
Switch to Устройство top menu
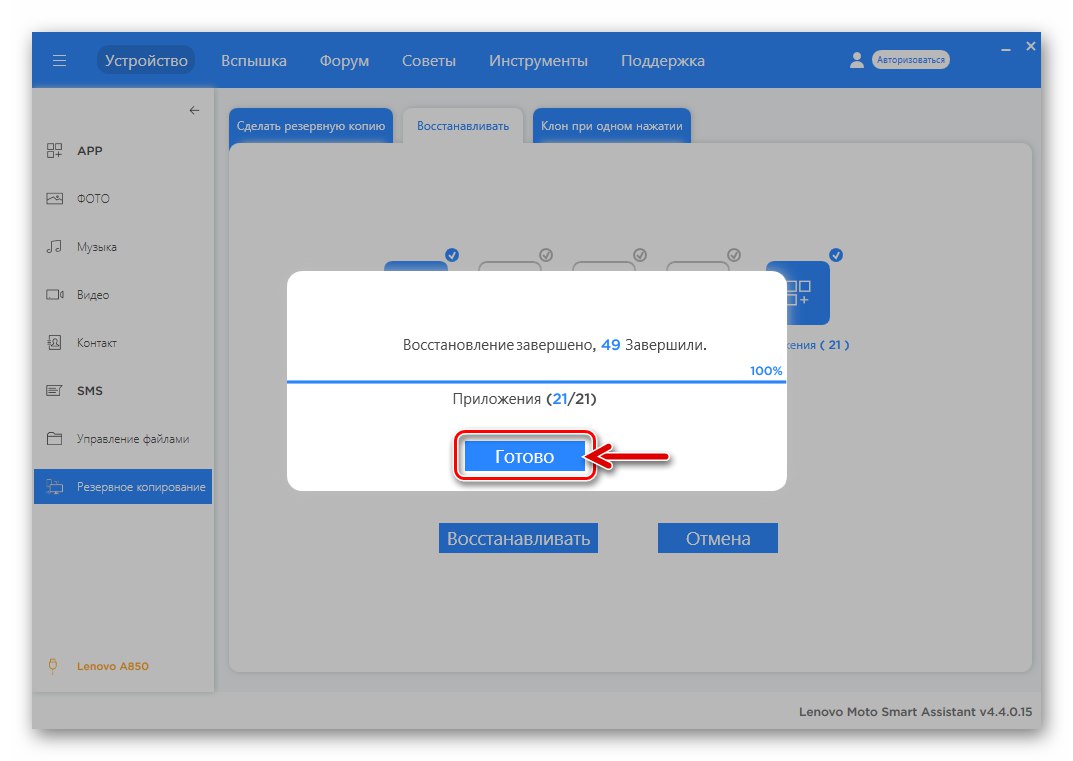tap(146, 60)
